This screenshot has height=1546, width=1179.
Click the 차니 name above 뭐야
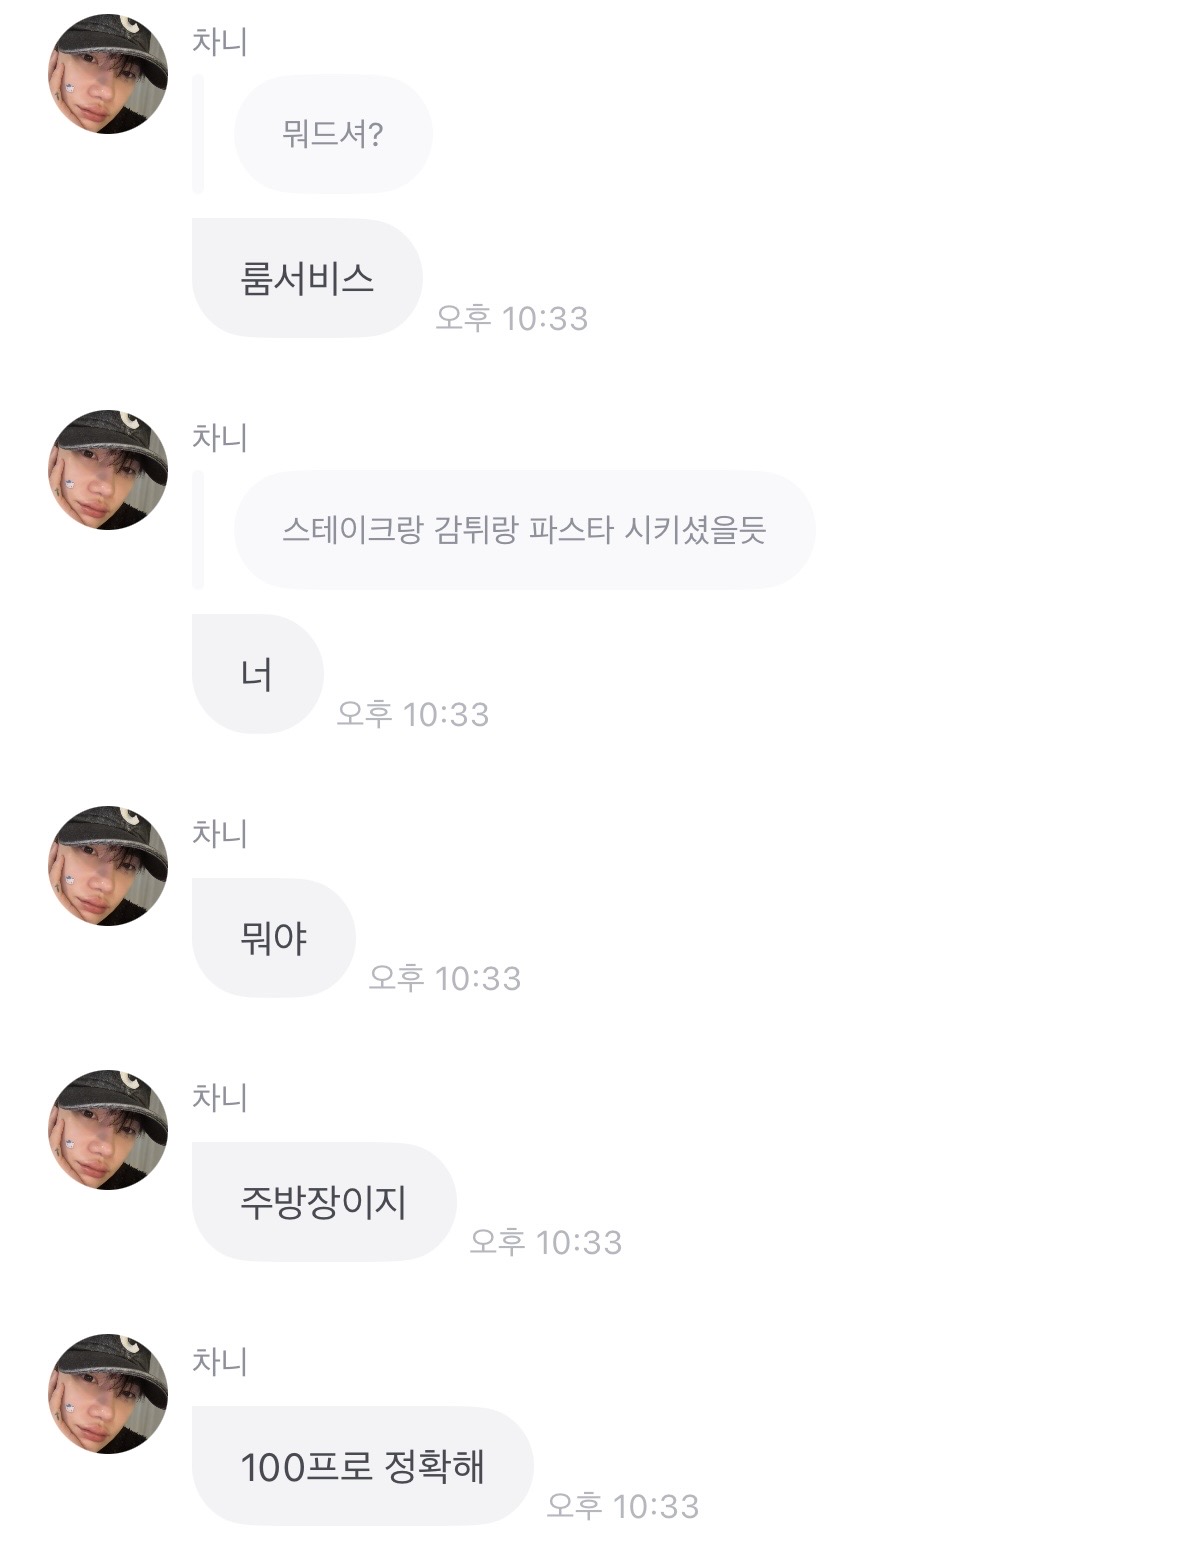[x=220, y=833]
